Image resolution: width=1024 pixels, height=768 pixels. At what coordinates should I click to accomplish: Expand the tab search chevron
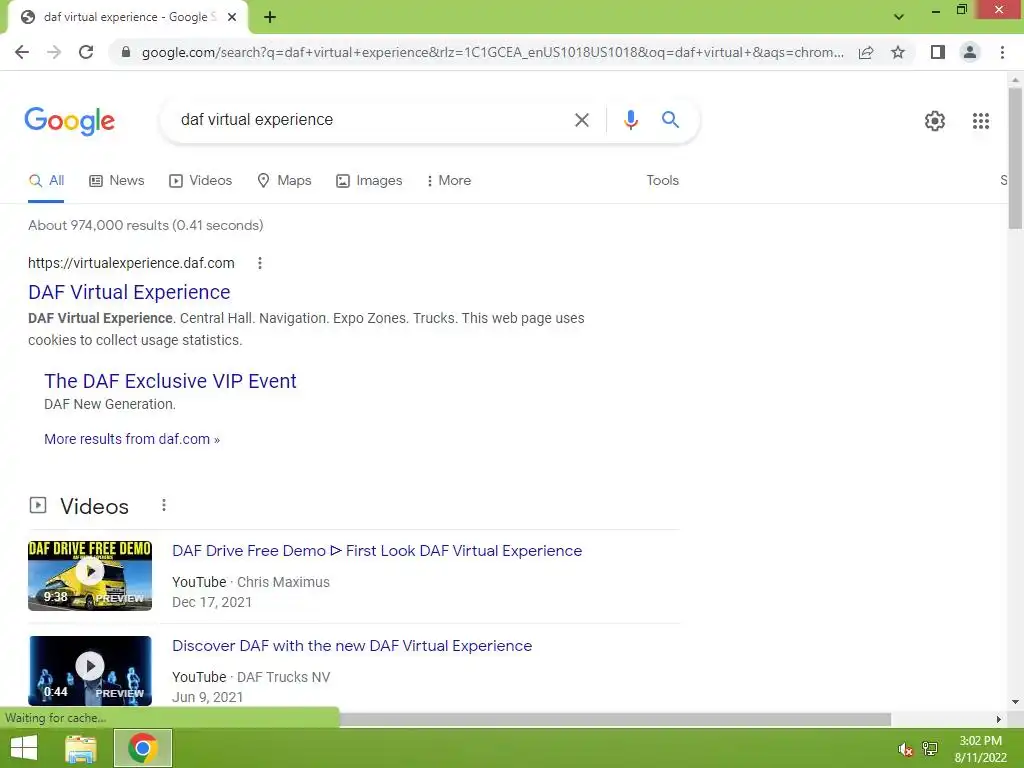pos(899,17)
